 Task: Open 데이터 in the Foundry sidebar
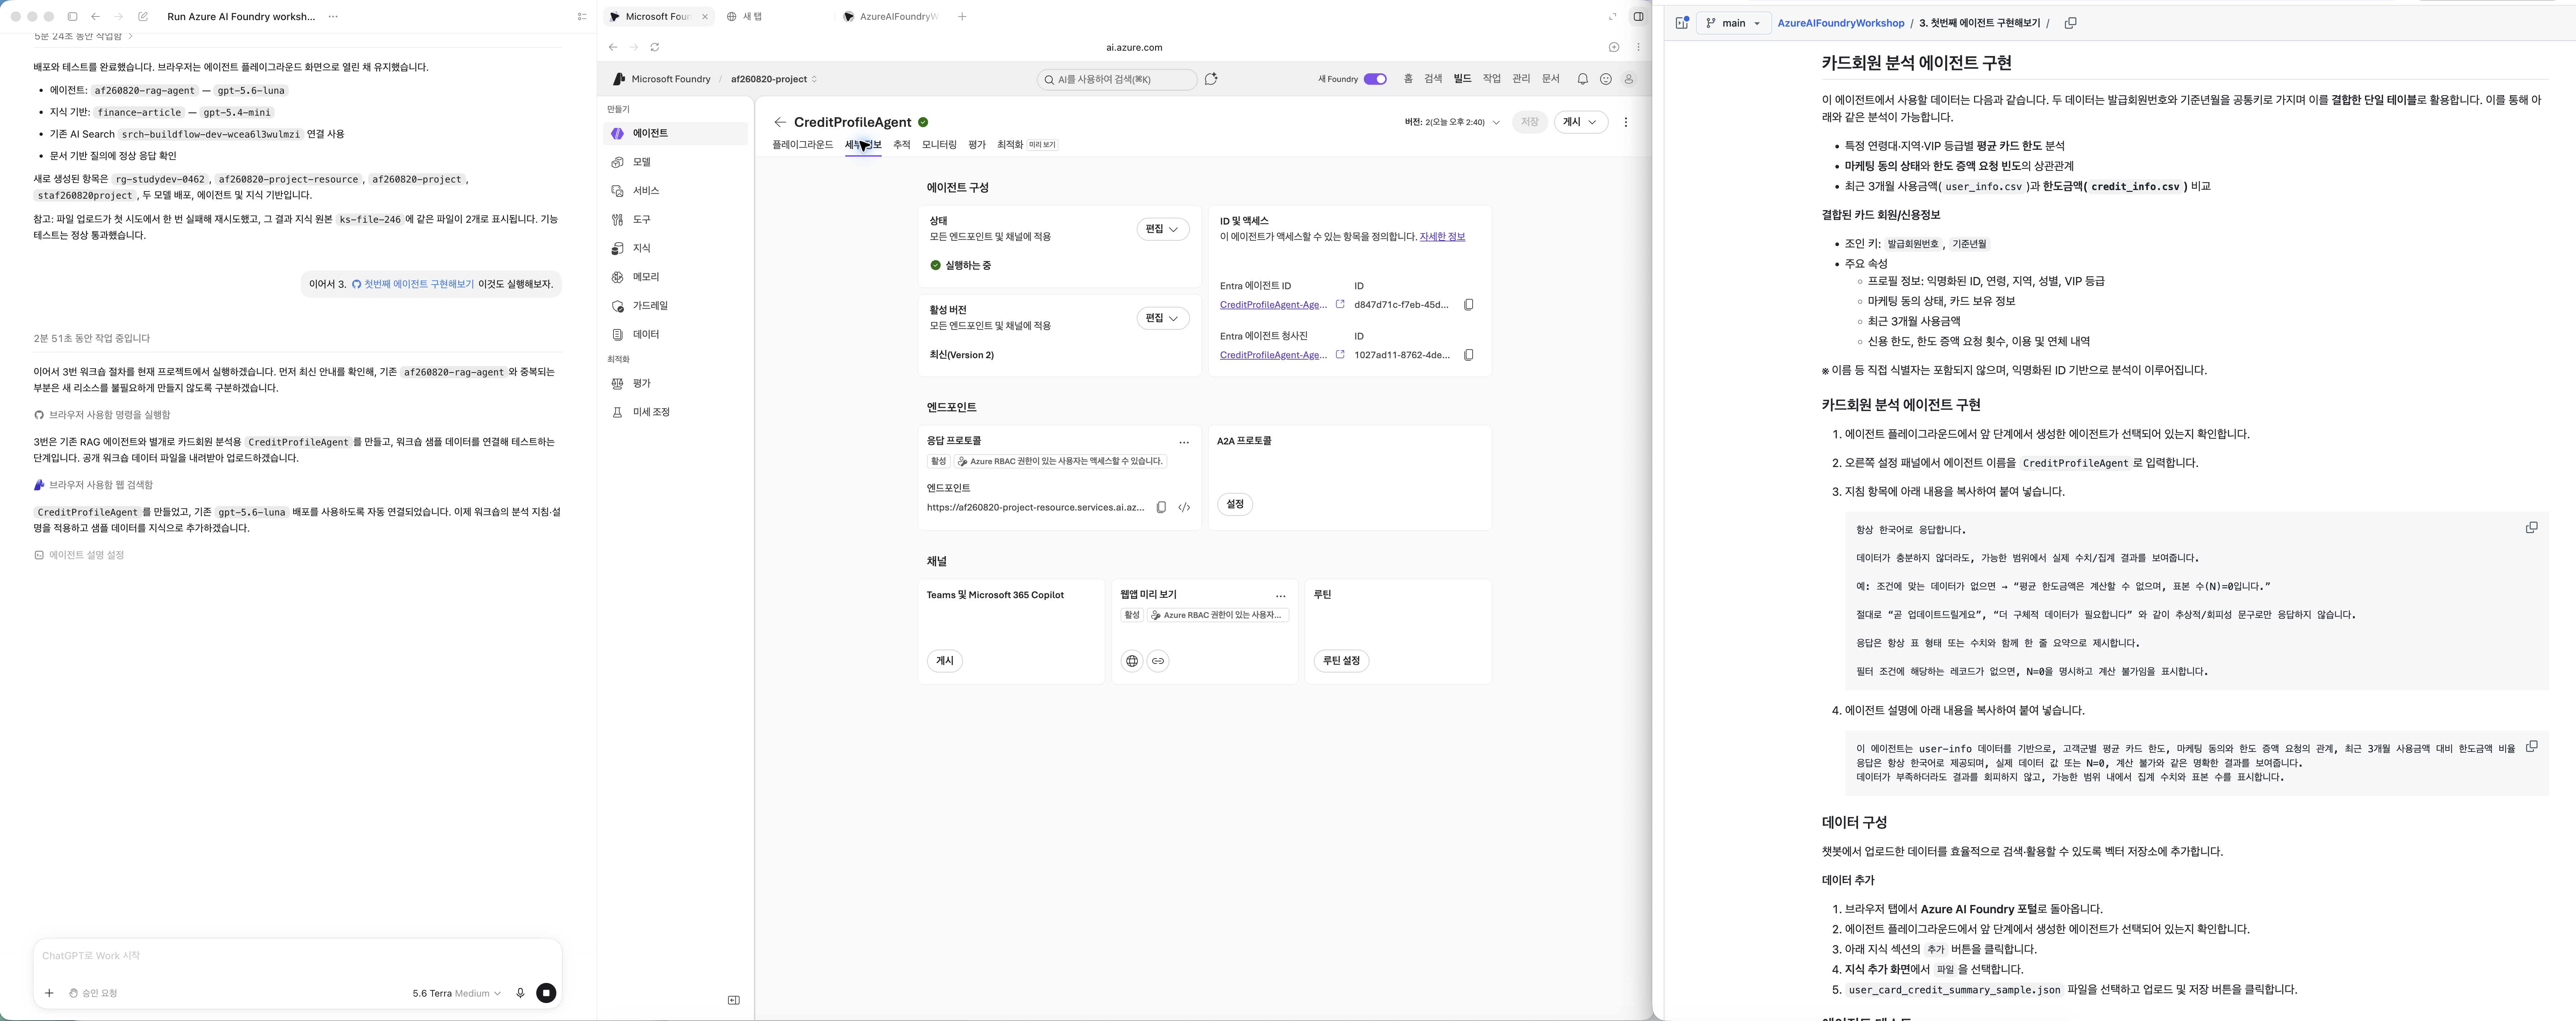(675, 334)
